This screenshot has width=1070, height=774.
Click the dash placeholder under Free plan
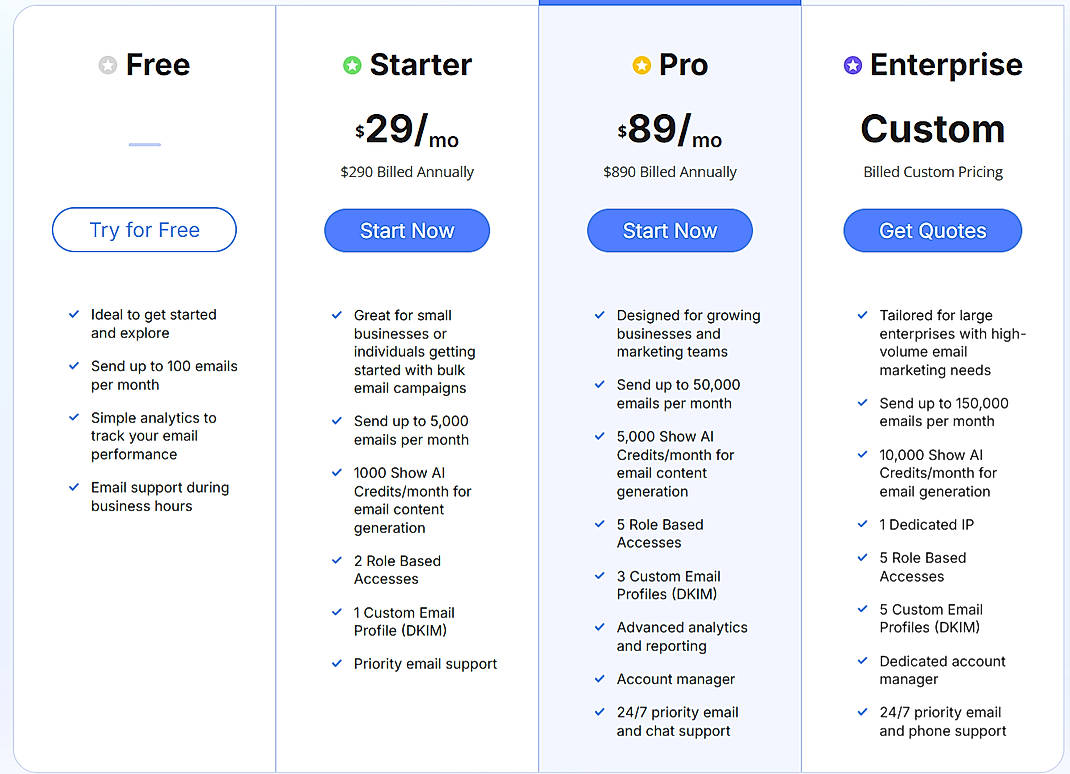pos(144,144)
